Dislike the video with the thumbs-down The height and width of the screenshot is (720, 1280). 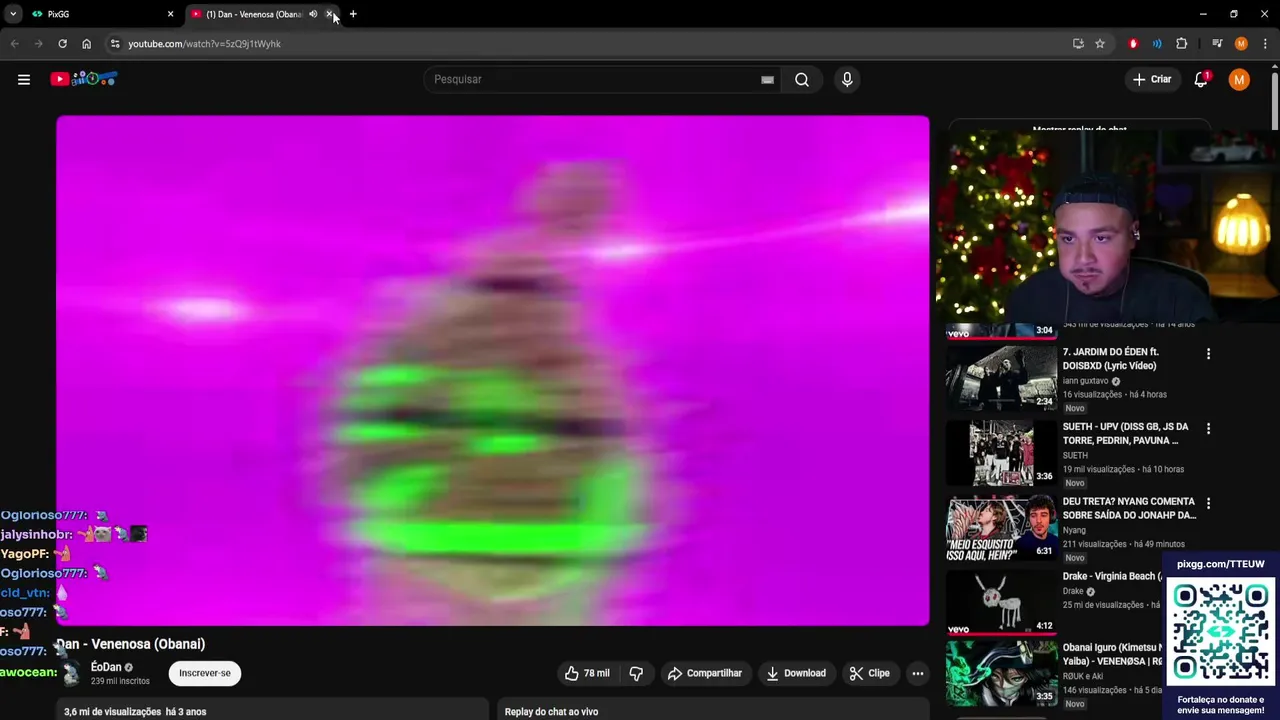point(636,673)
